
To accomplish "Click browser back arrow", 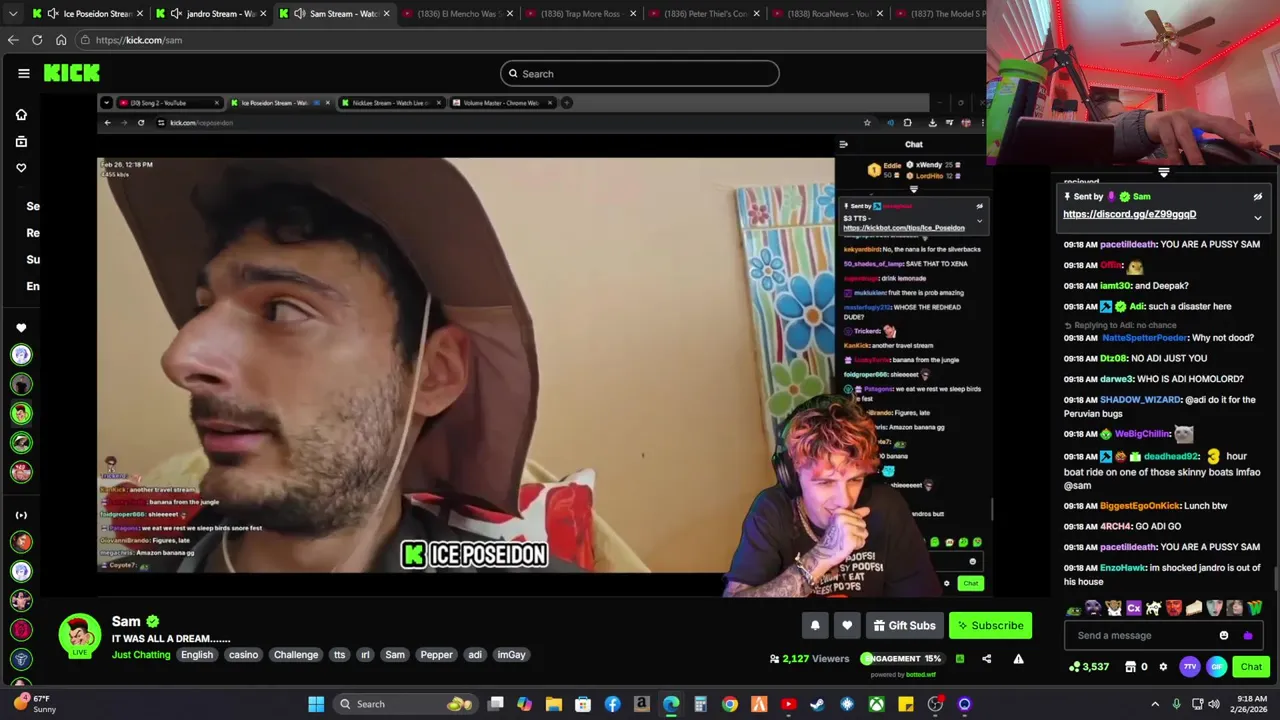I will point(13,40).
